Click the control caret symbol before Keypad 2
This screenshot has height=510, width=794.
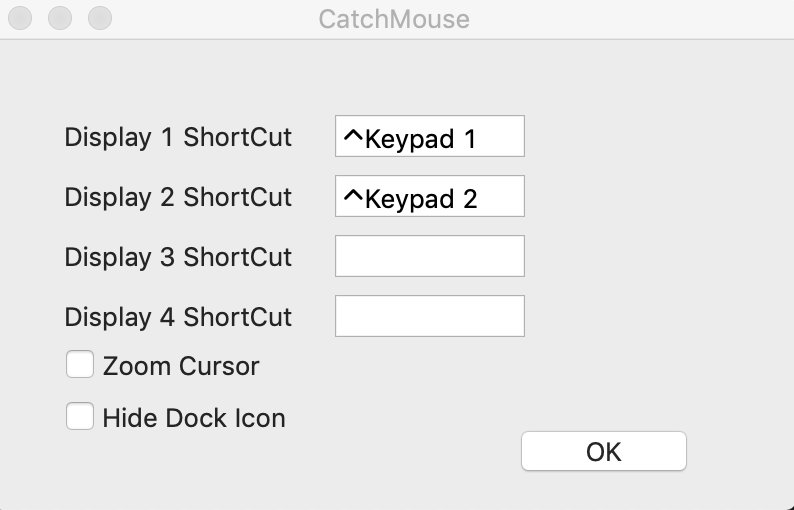pyautogui.click(x=353, y=194)
